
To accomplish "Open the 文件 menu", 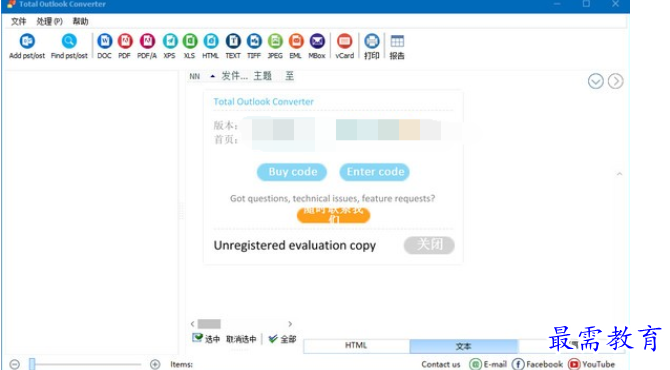I will pyautogui.click(x=18, y=21).
